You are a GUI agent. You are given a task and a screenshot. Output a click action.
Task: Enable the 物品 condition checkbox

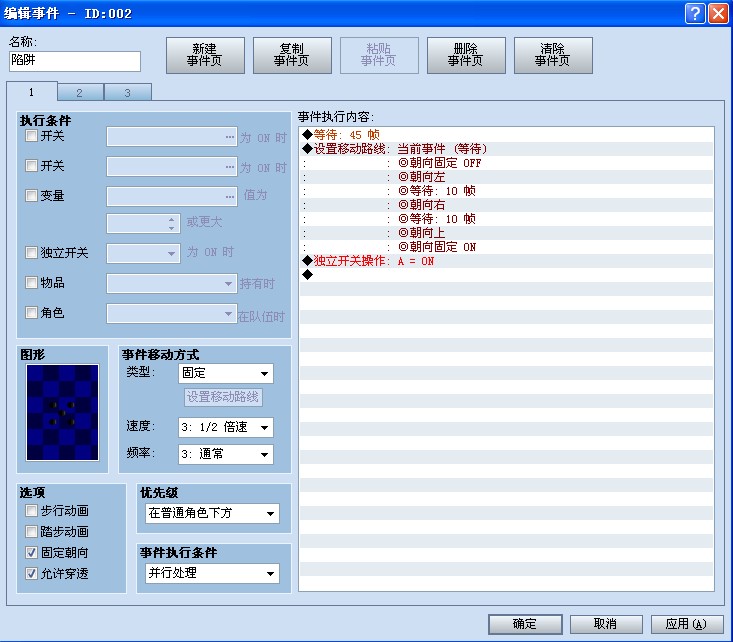coord(31,283)
